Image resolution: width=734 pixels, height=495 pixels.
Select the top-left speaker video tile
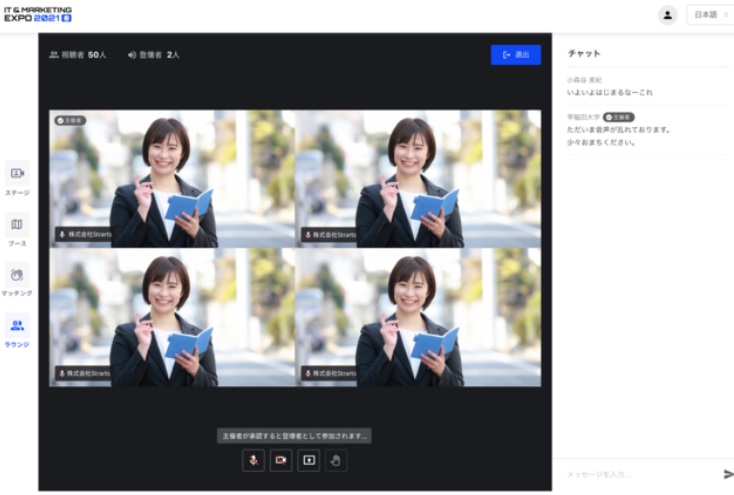172,178
